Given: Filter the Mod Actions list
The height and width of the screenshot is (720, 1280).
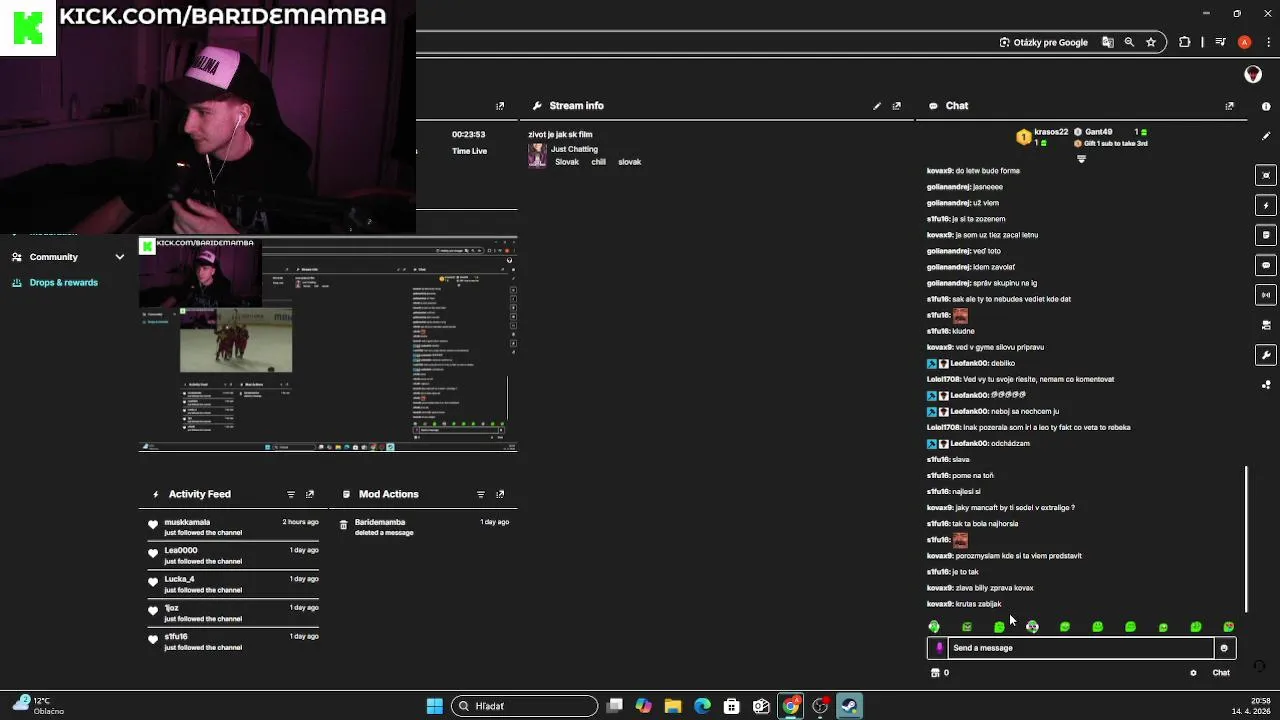Looking at the screenshot, I should [x=481, y=494].
